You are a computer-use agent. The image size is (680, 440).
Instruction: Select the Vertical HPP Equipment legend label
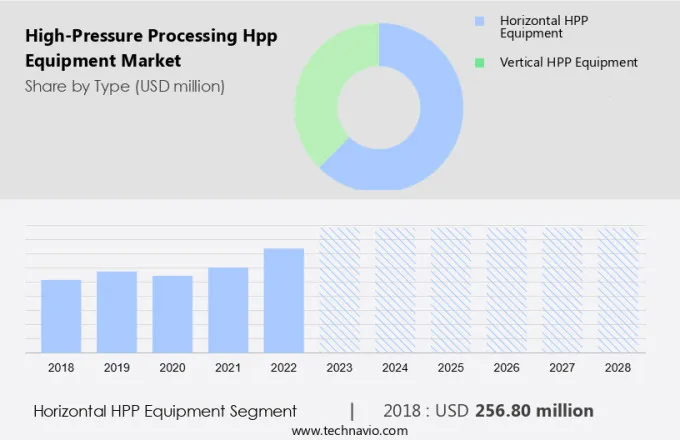coord(568,62)
